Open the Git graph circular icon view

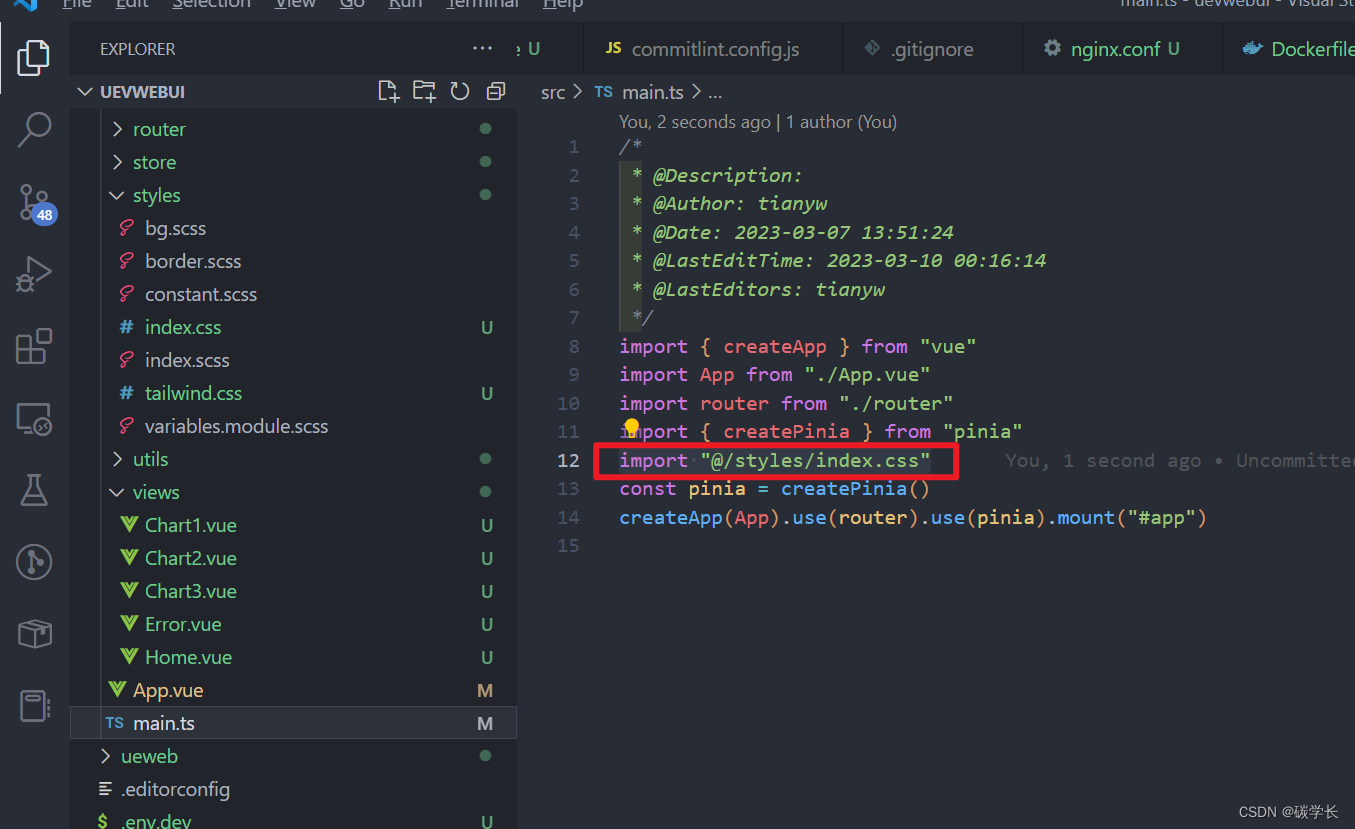click(x=34, y=562)
